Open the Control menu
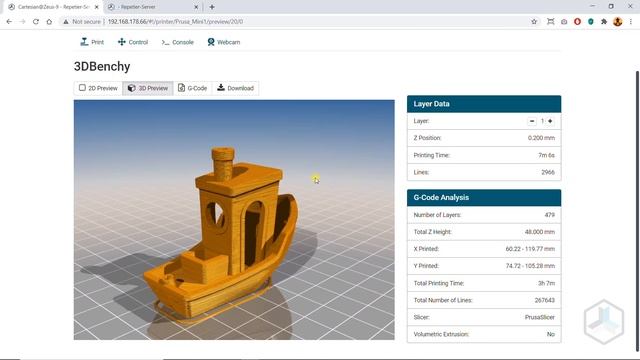Screen dimensions: 640x360 click(x=133, y=42)
